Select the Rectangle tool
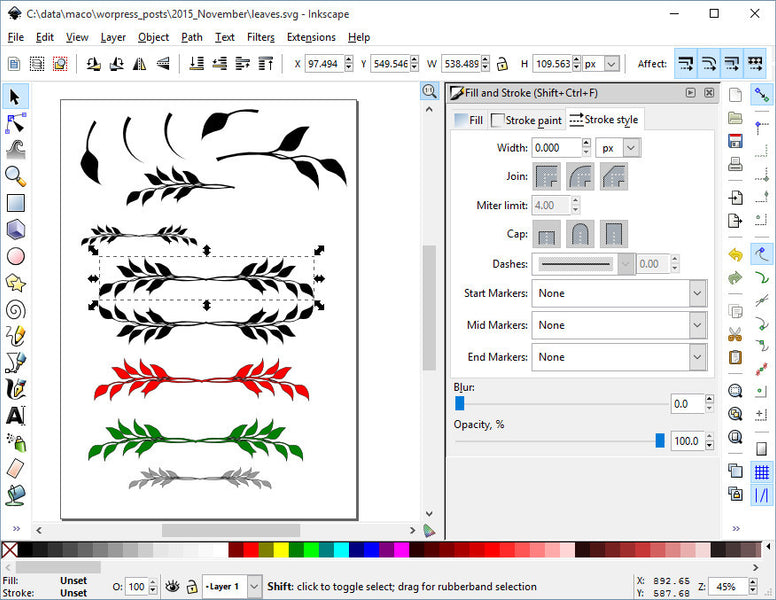The image size is (776, 600). [x=15, y=203]
